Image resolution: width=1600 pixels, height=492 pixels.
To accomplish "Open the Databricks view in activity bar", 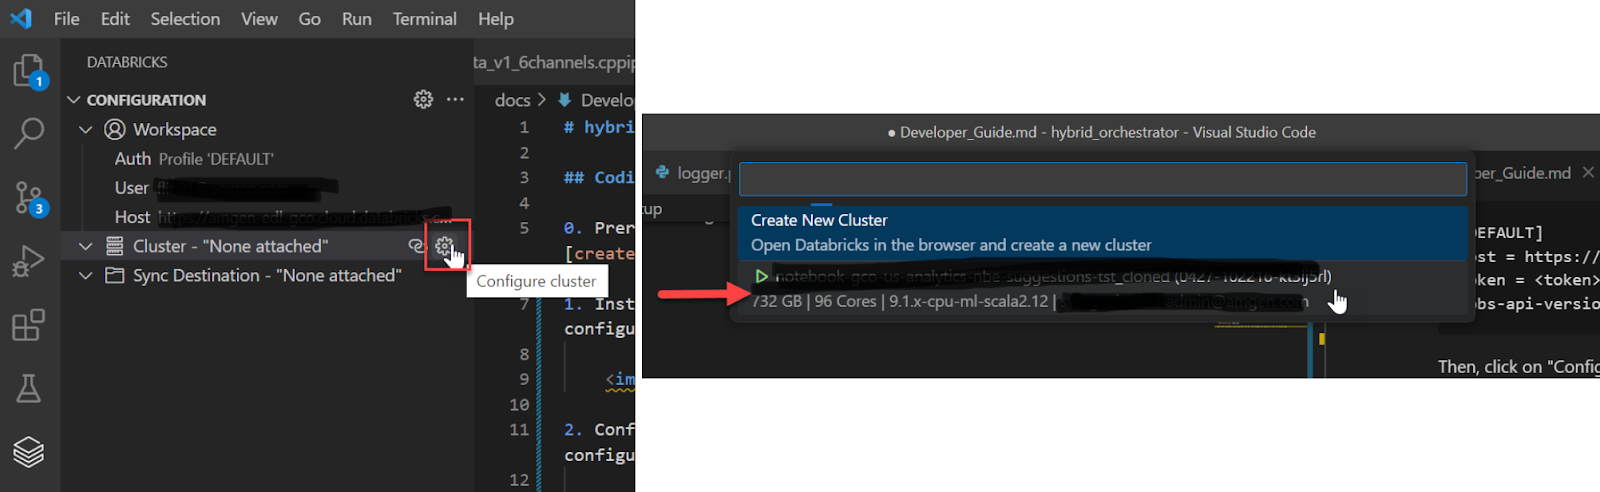I will [x=29, y=452].
